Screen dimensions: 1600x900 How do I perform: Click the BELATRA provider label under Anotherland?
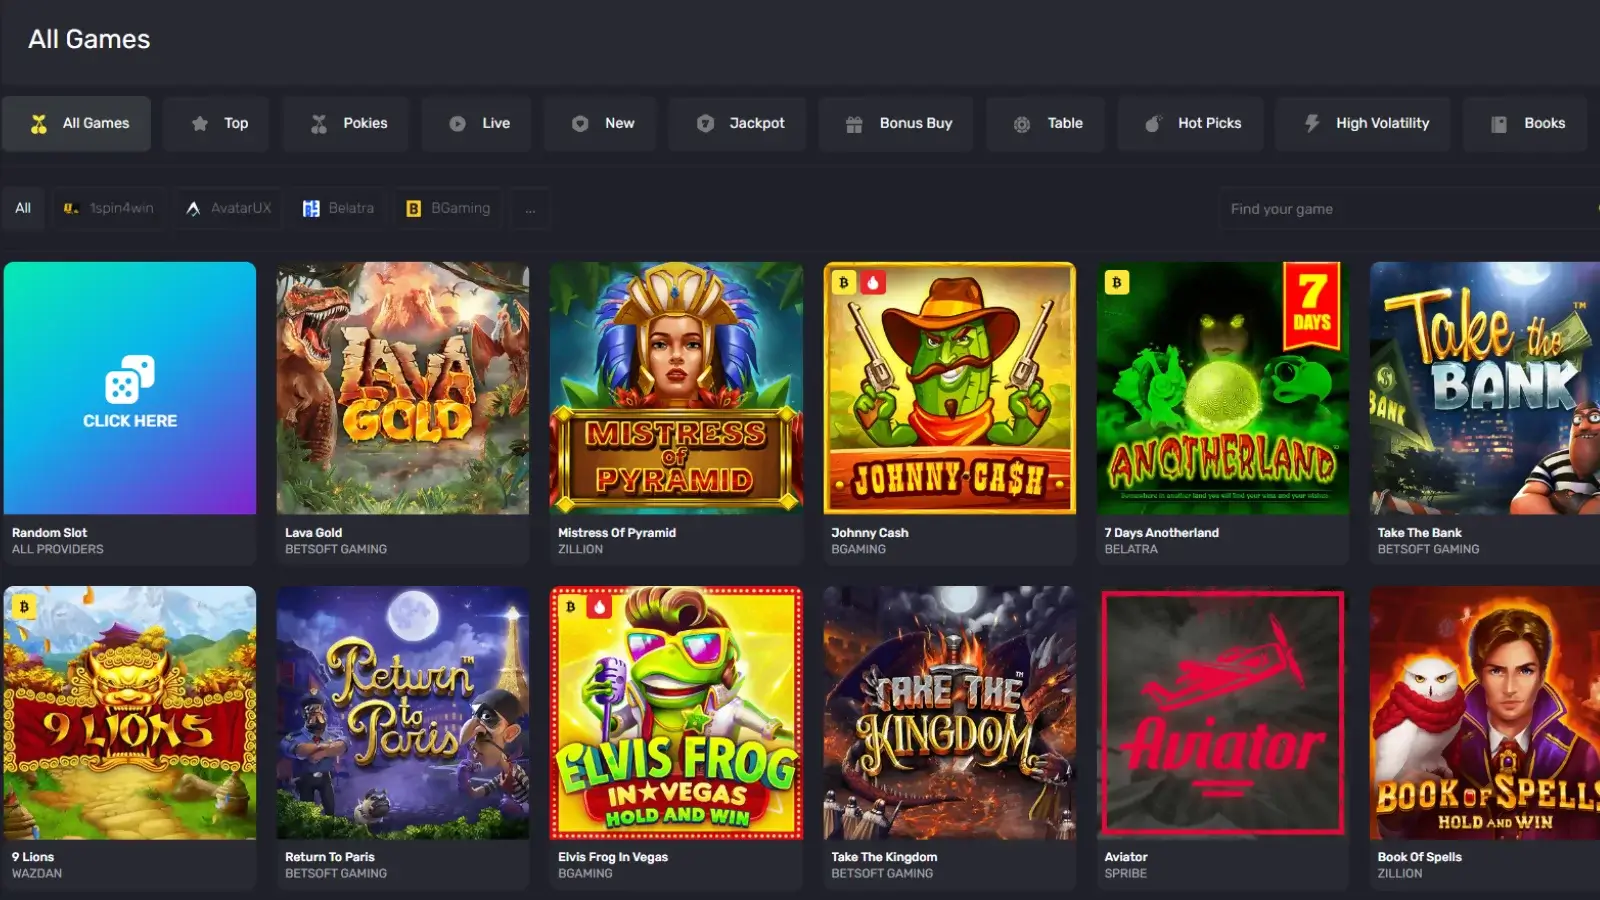(1131, 549)
